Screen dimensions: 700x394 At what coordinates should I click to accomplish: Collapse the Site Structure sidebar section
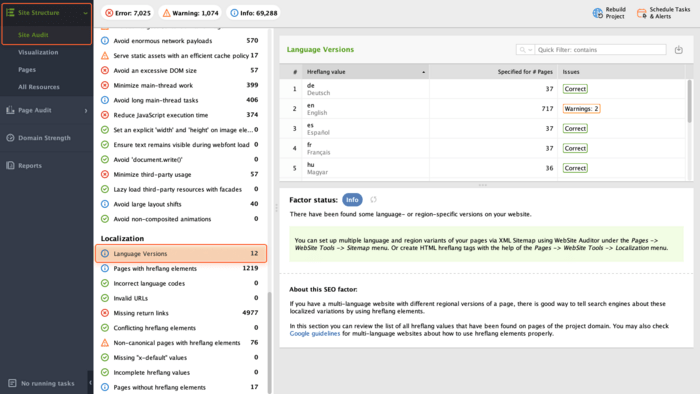coord(85,13)
